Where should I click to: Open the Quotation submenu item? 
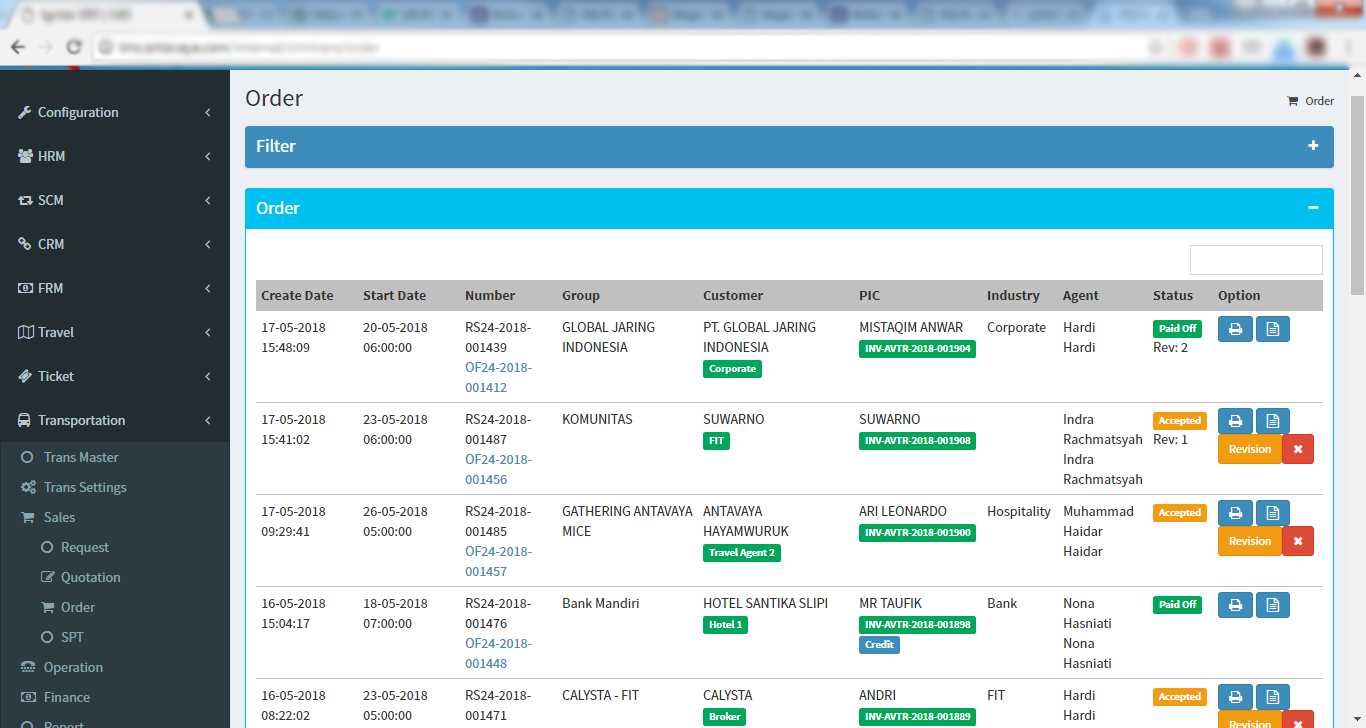tap(90, 577)
